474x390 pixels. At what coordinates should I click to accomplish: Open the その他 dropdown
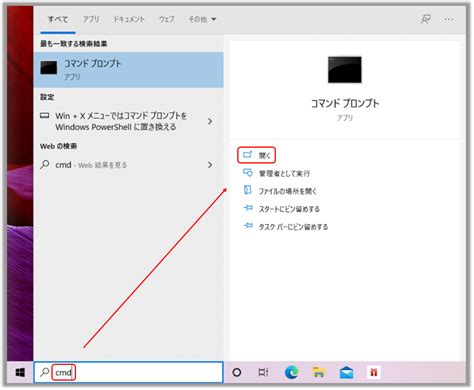pos(202,19)
